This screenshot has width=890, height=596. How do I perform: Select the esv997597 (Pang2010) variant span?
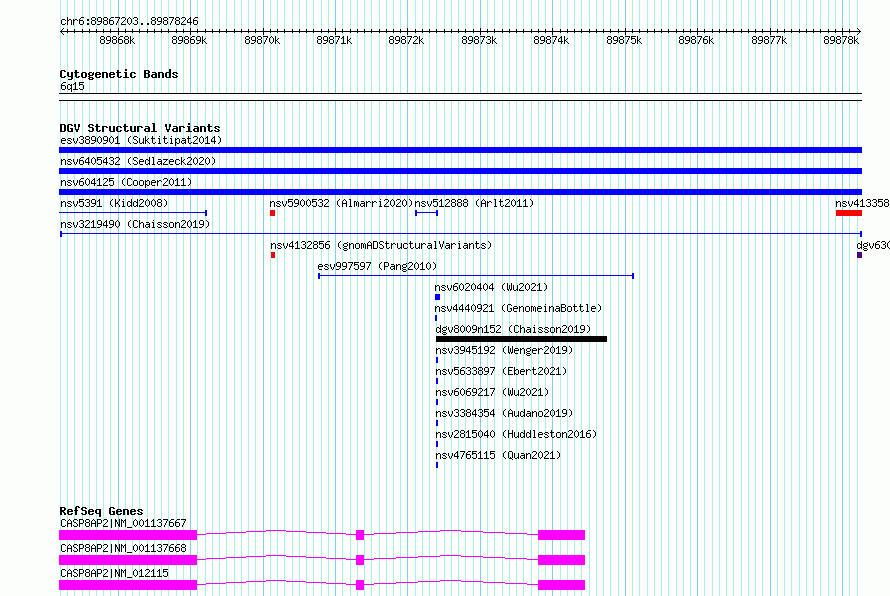(x=476, y=276)
